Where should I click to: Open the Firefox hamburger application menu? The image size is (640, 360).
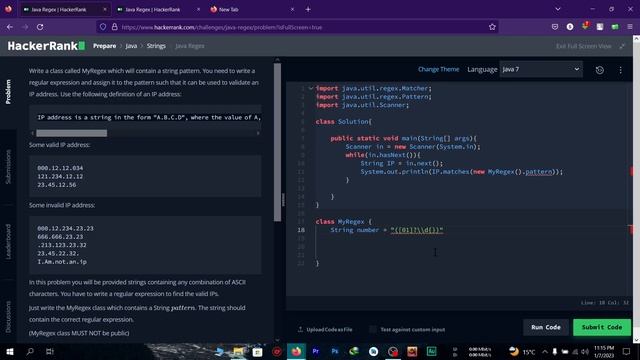630,27
